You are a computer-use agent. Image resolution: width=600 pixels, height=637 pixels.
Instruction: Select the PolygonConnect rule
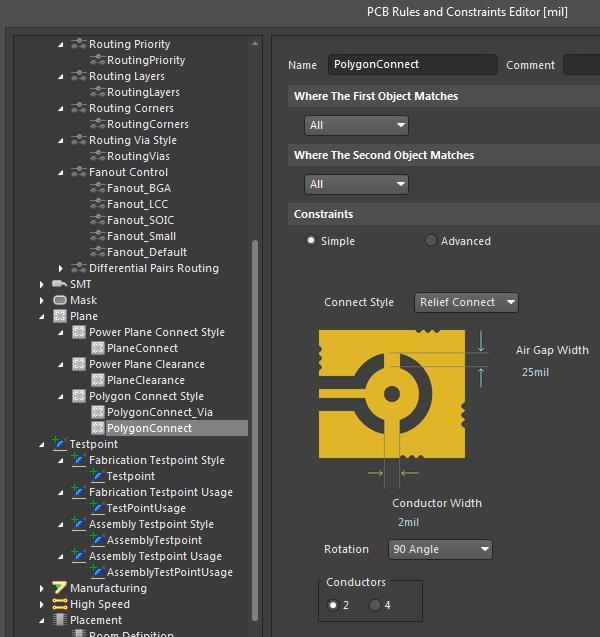tap(149, 428)
